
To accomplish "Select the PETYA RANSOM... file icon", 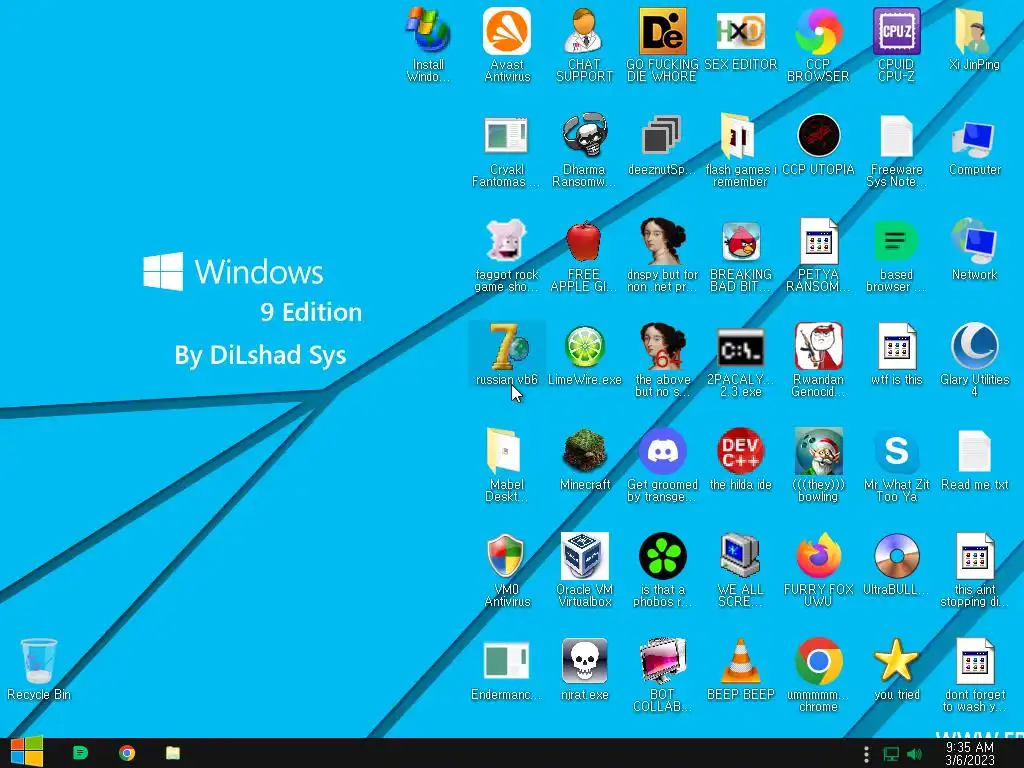I will [818, 255].
